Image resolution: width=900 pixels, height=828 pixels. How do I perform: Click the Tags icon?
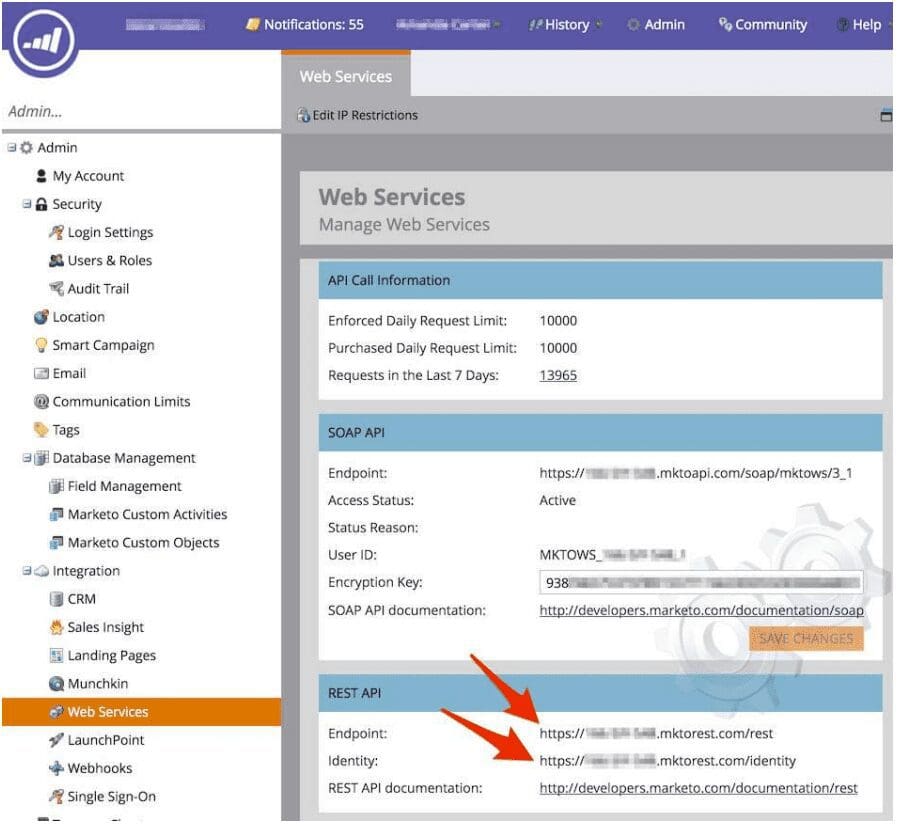tap(41, 430)
